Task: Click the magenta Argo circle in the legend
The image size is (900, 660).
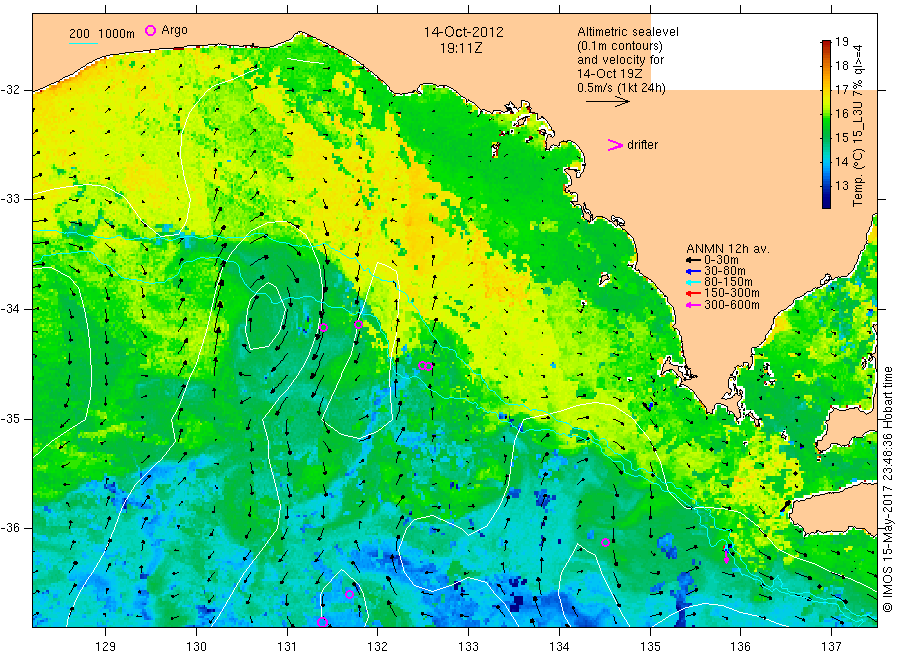Action: coord(150,30)
